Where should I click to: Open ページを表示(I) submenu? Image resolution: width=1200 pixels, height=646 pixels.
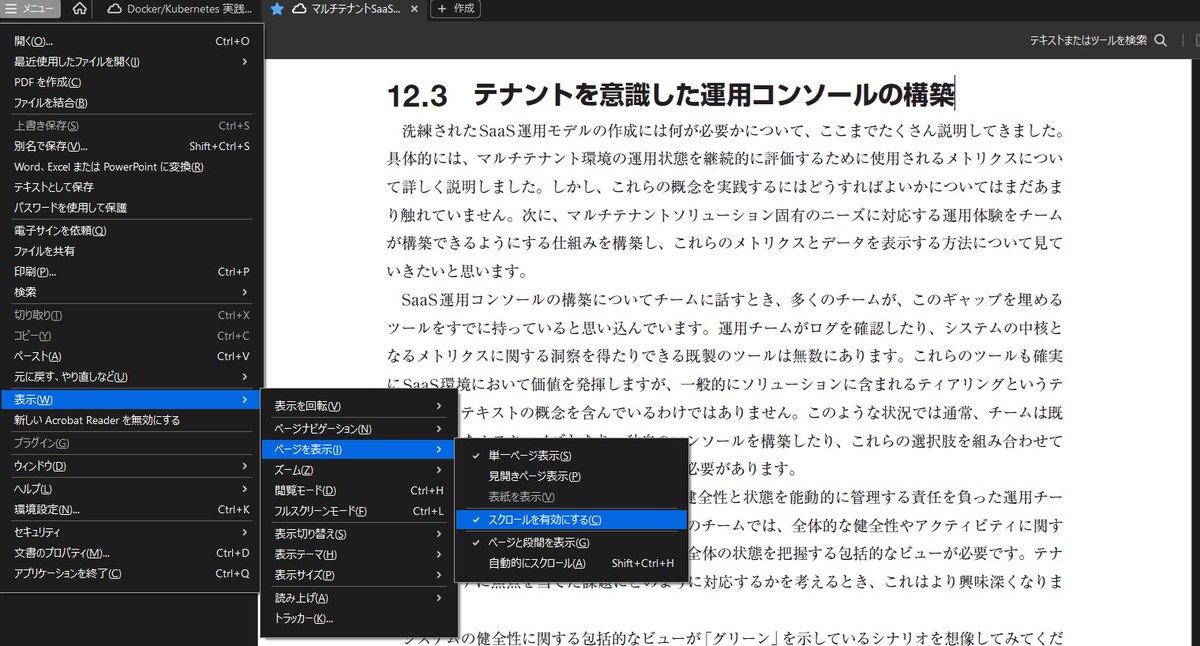pyautogui.click(x=359, y=450)
